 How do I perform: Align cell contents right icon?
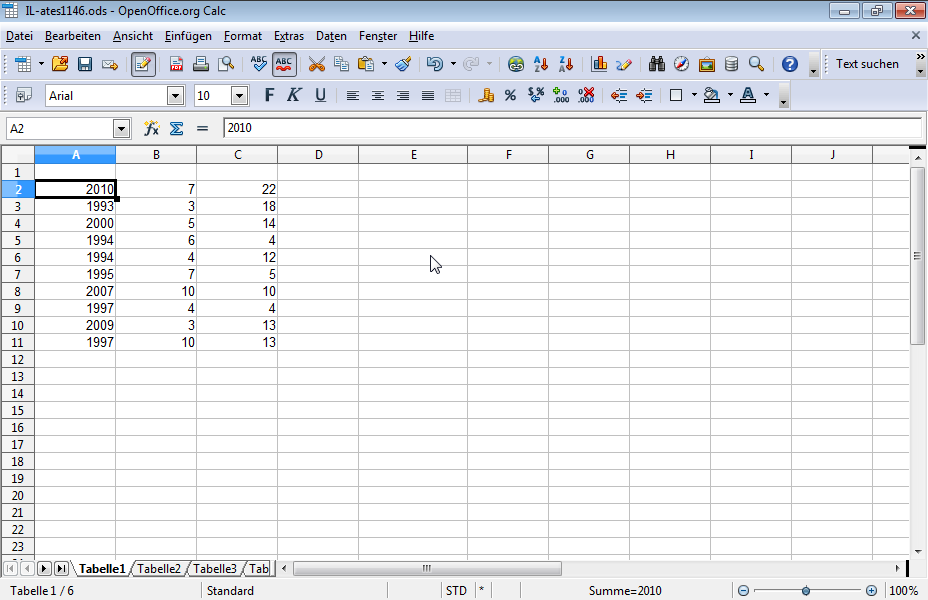[403, 95]
